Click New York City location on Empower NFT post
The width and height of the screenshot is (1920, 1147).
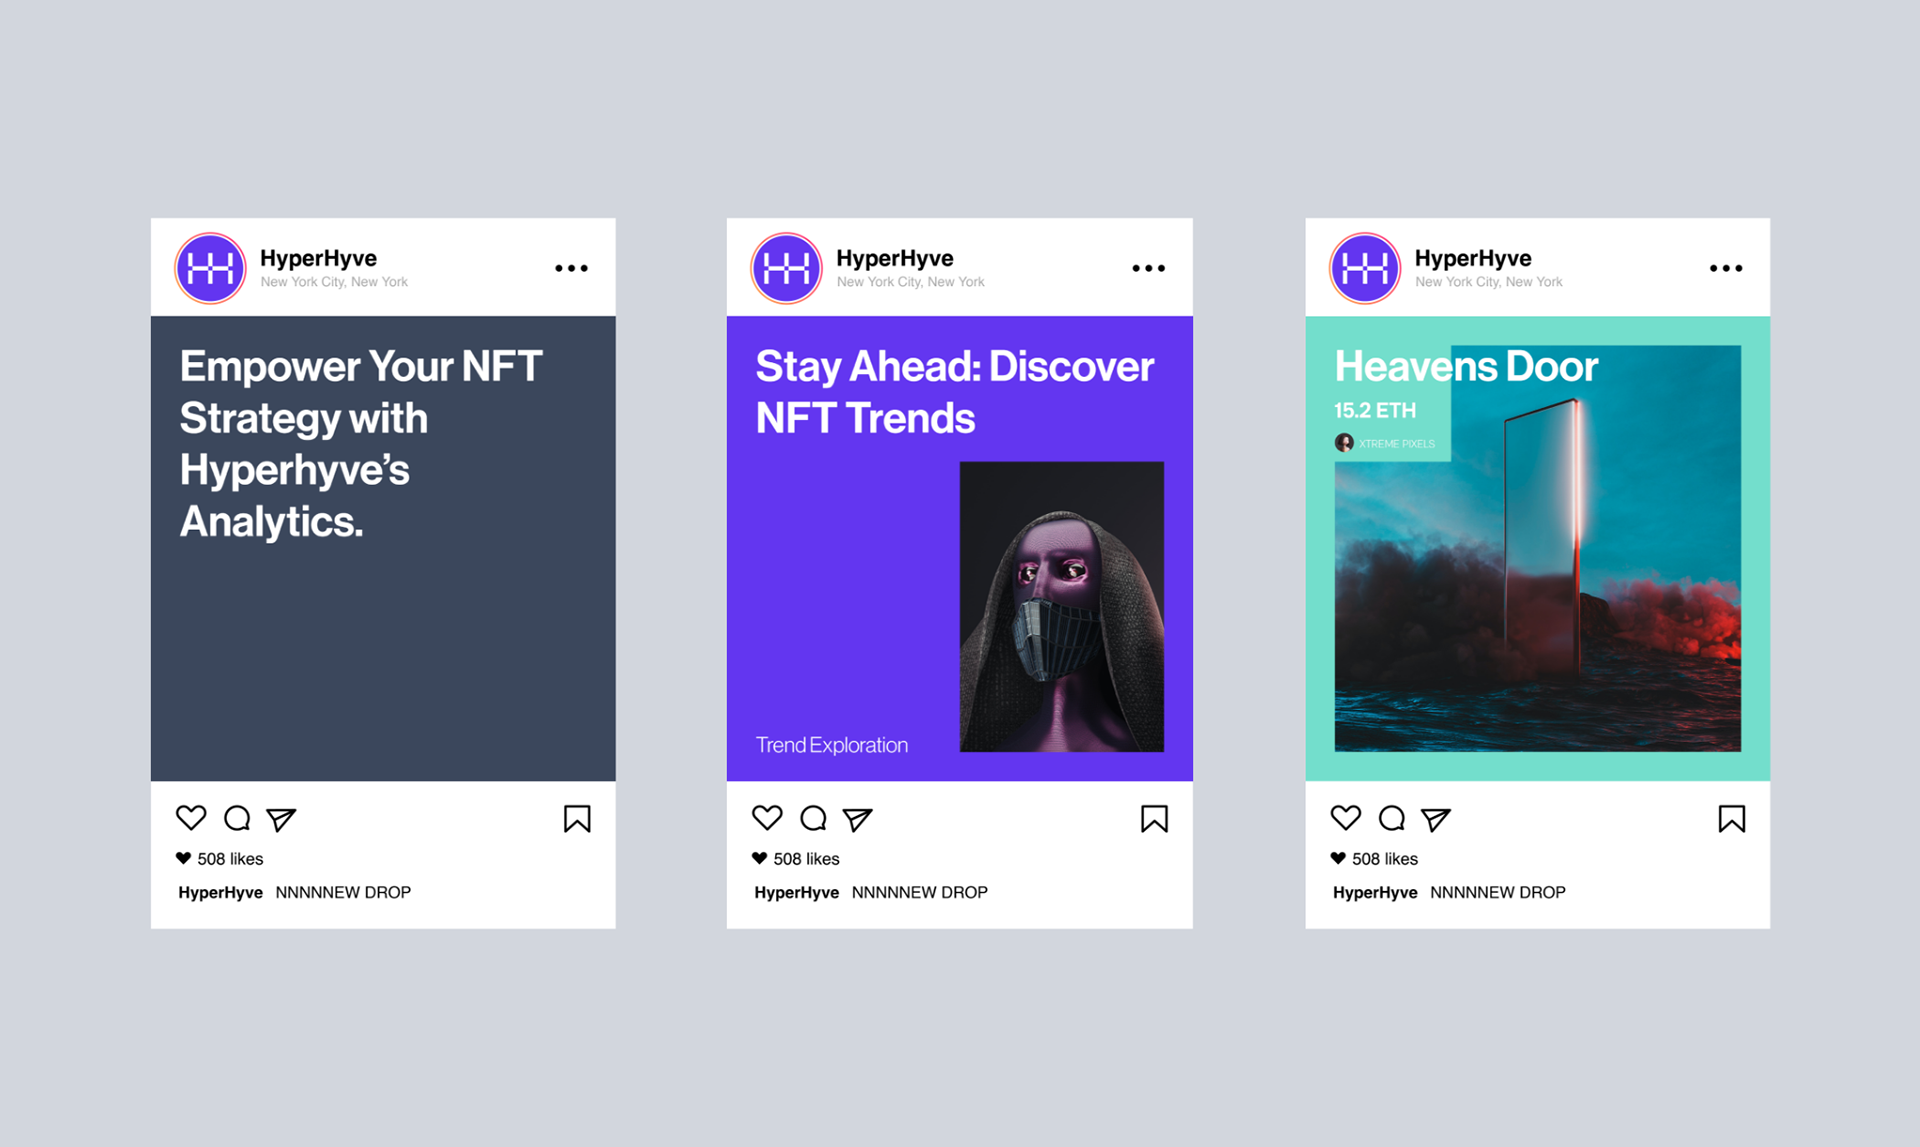(x=334, y=282)
